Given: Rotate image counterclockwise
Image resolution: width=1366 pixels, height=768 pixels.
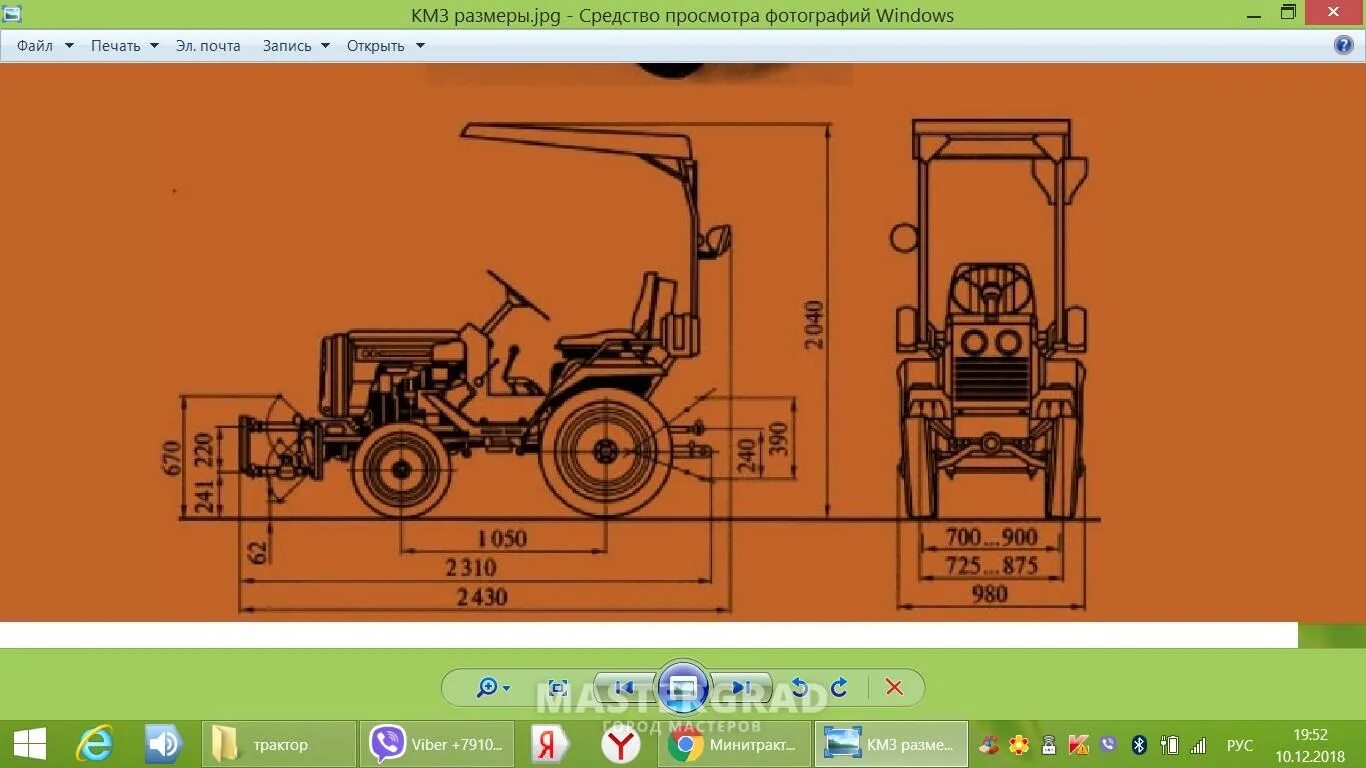Looking at the screenshot, I should (x=798, y=687).
